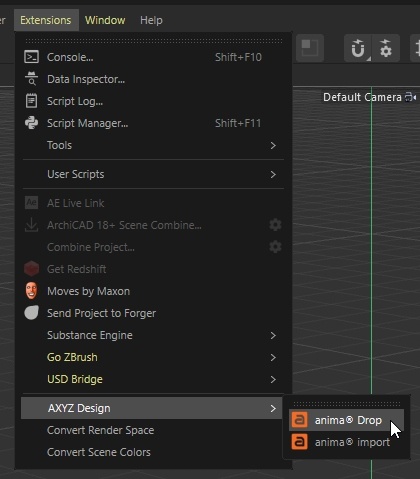
Task: Click anima import submenu item
Action: pyautogui.click(x=346, y=442)
